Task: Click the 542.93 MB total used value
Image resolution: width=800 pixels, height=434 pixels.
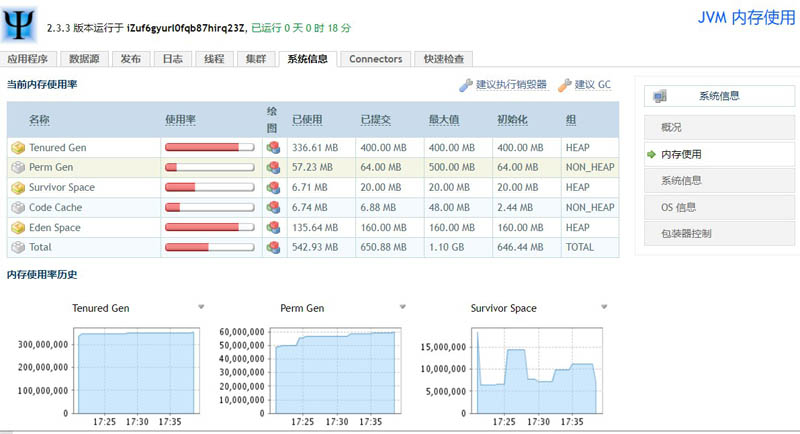Action: click(315, 247)
